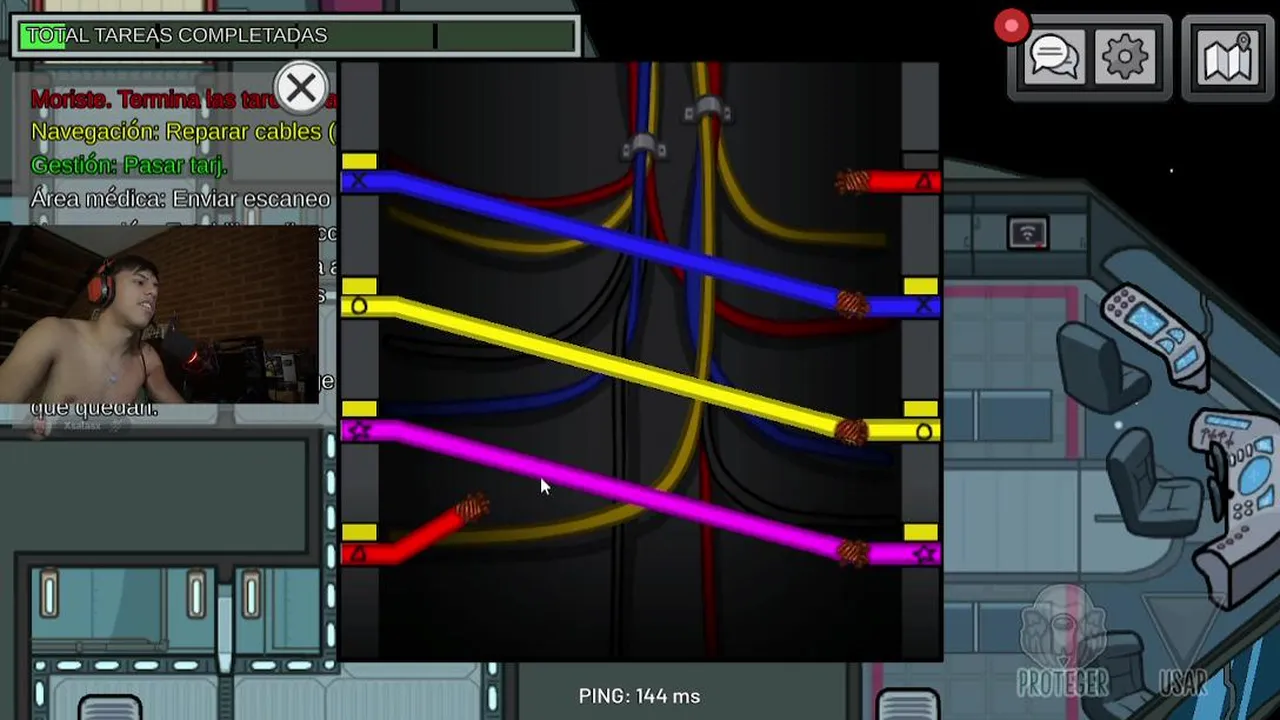The height and width of the screenshot is (720, 1280).
Task: Click the streamer webcam overlay
Action: (x=159, y=313)
